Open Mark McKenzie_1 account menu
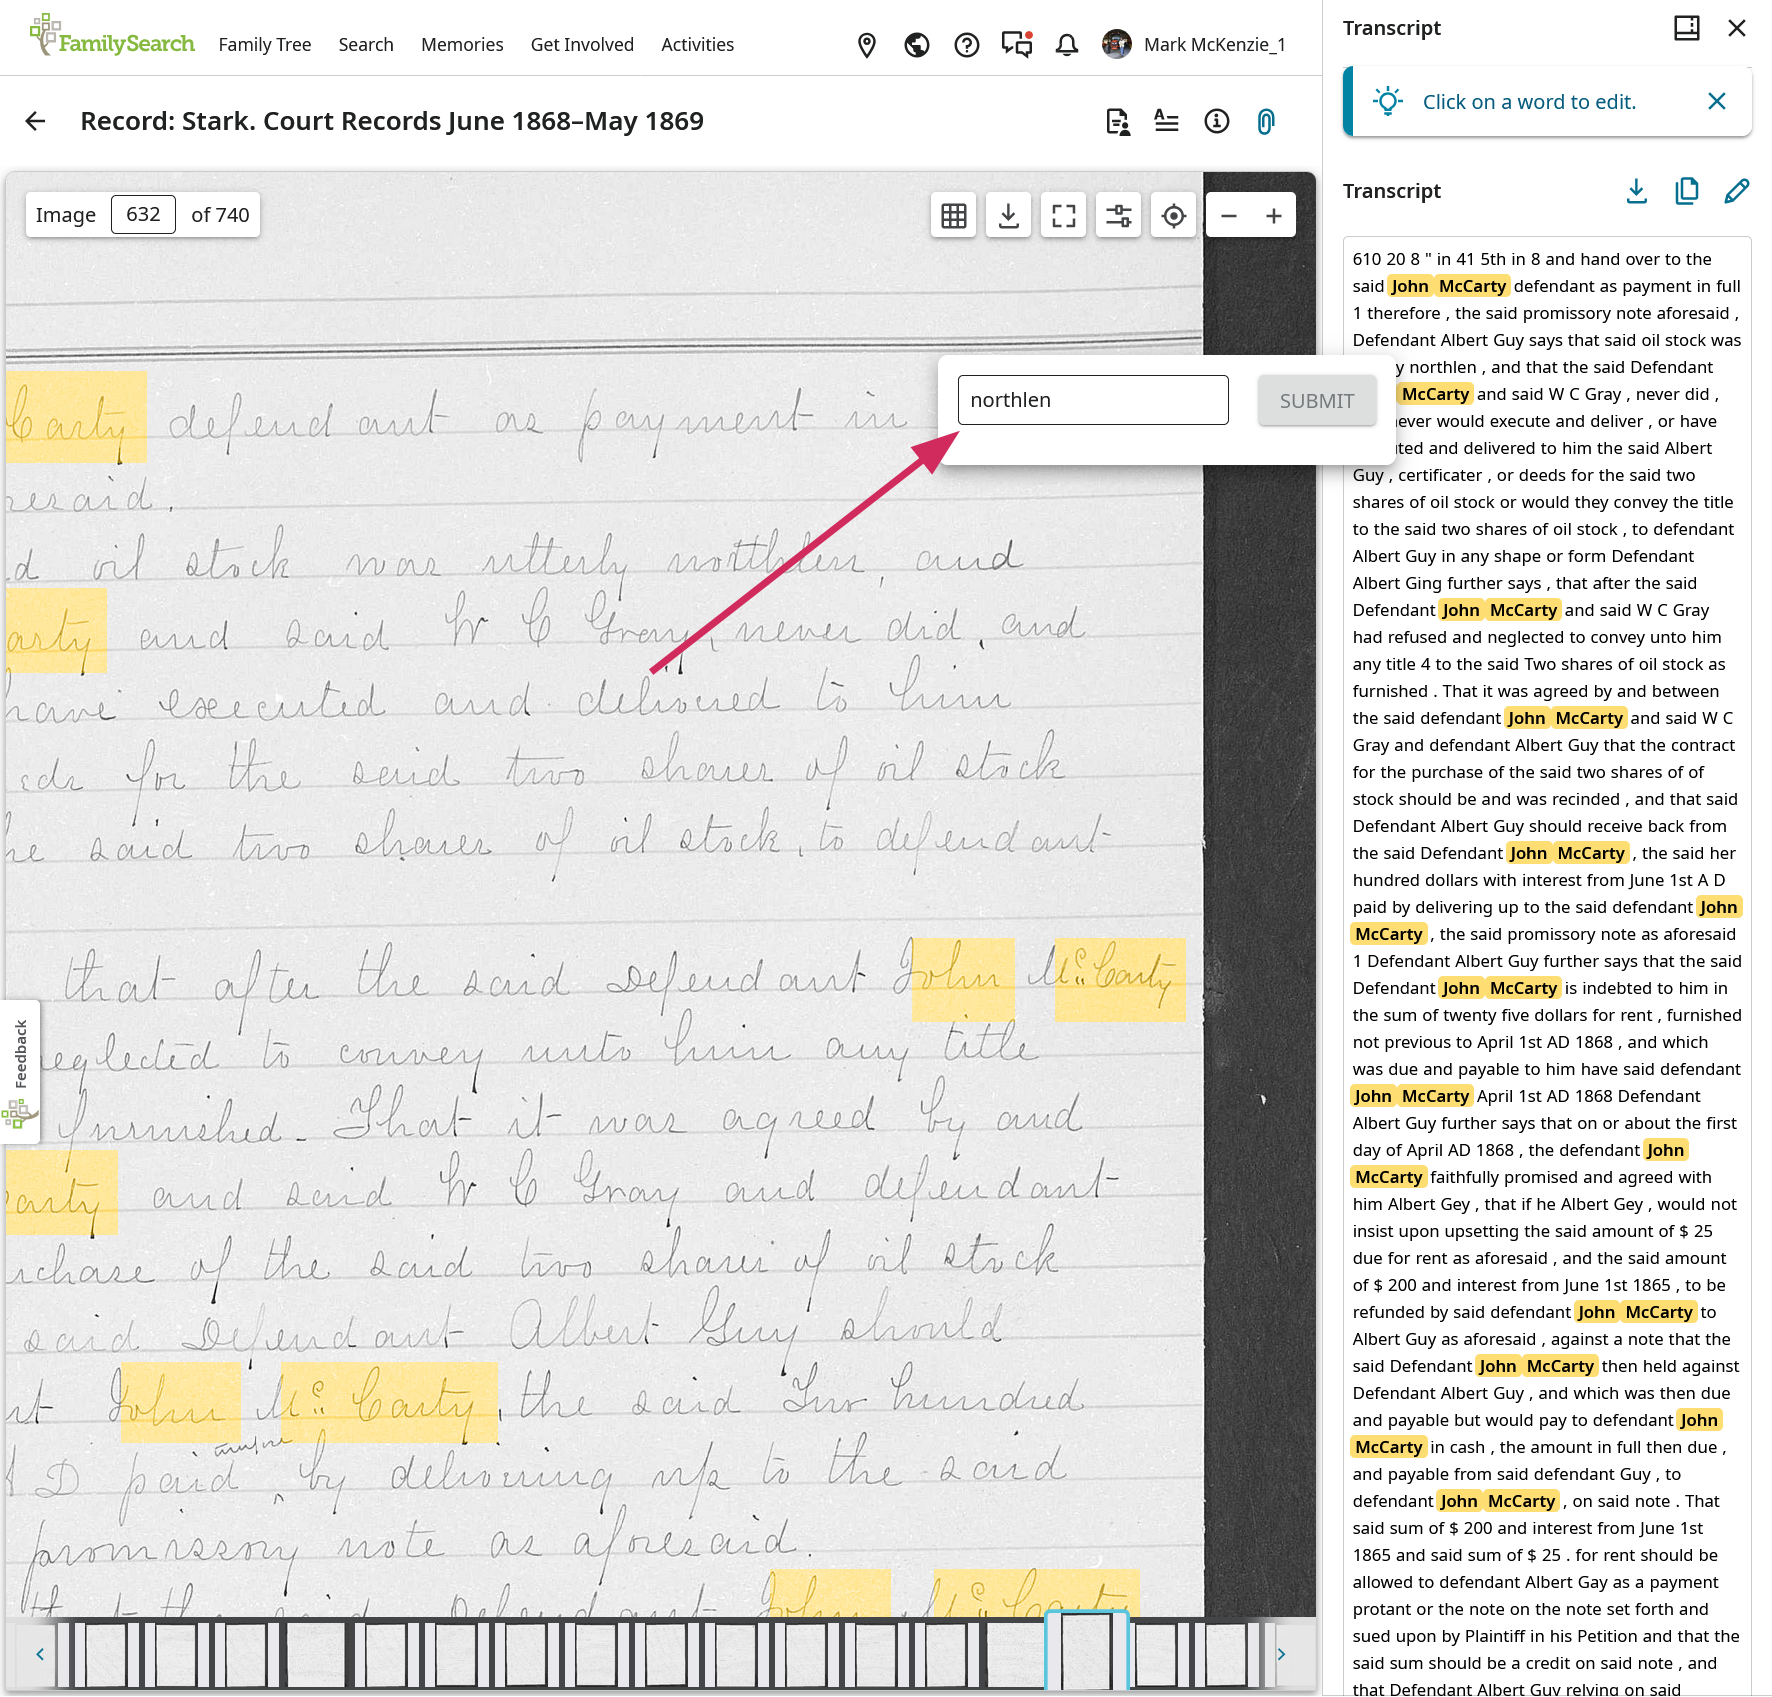 click(x=1194, y=44)
